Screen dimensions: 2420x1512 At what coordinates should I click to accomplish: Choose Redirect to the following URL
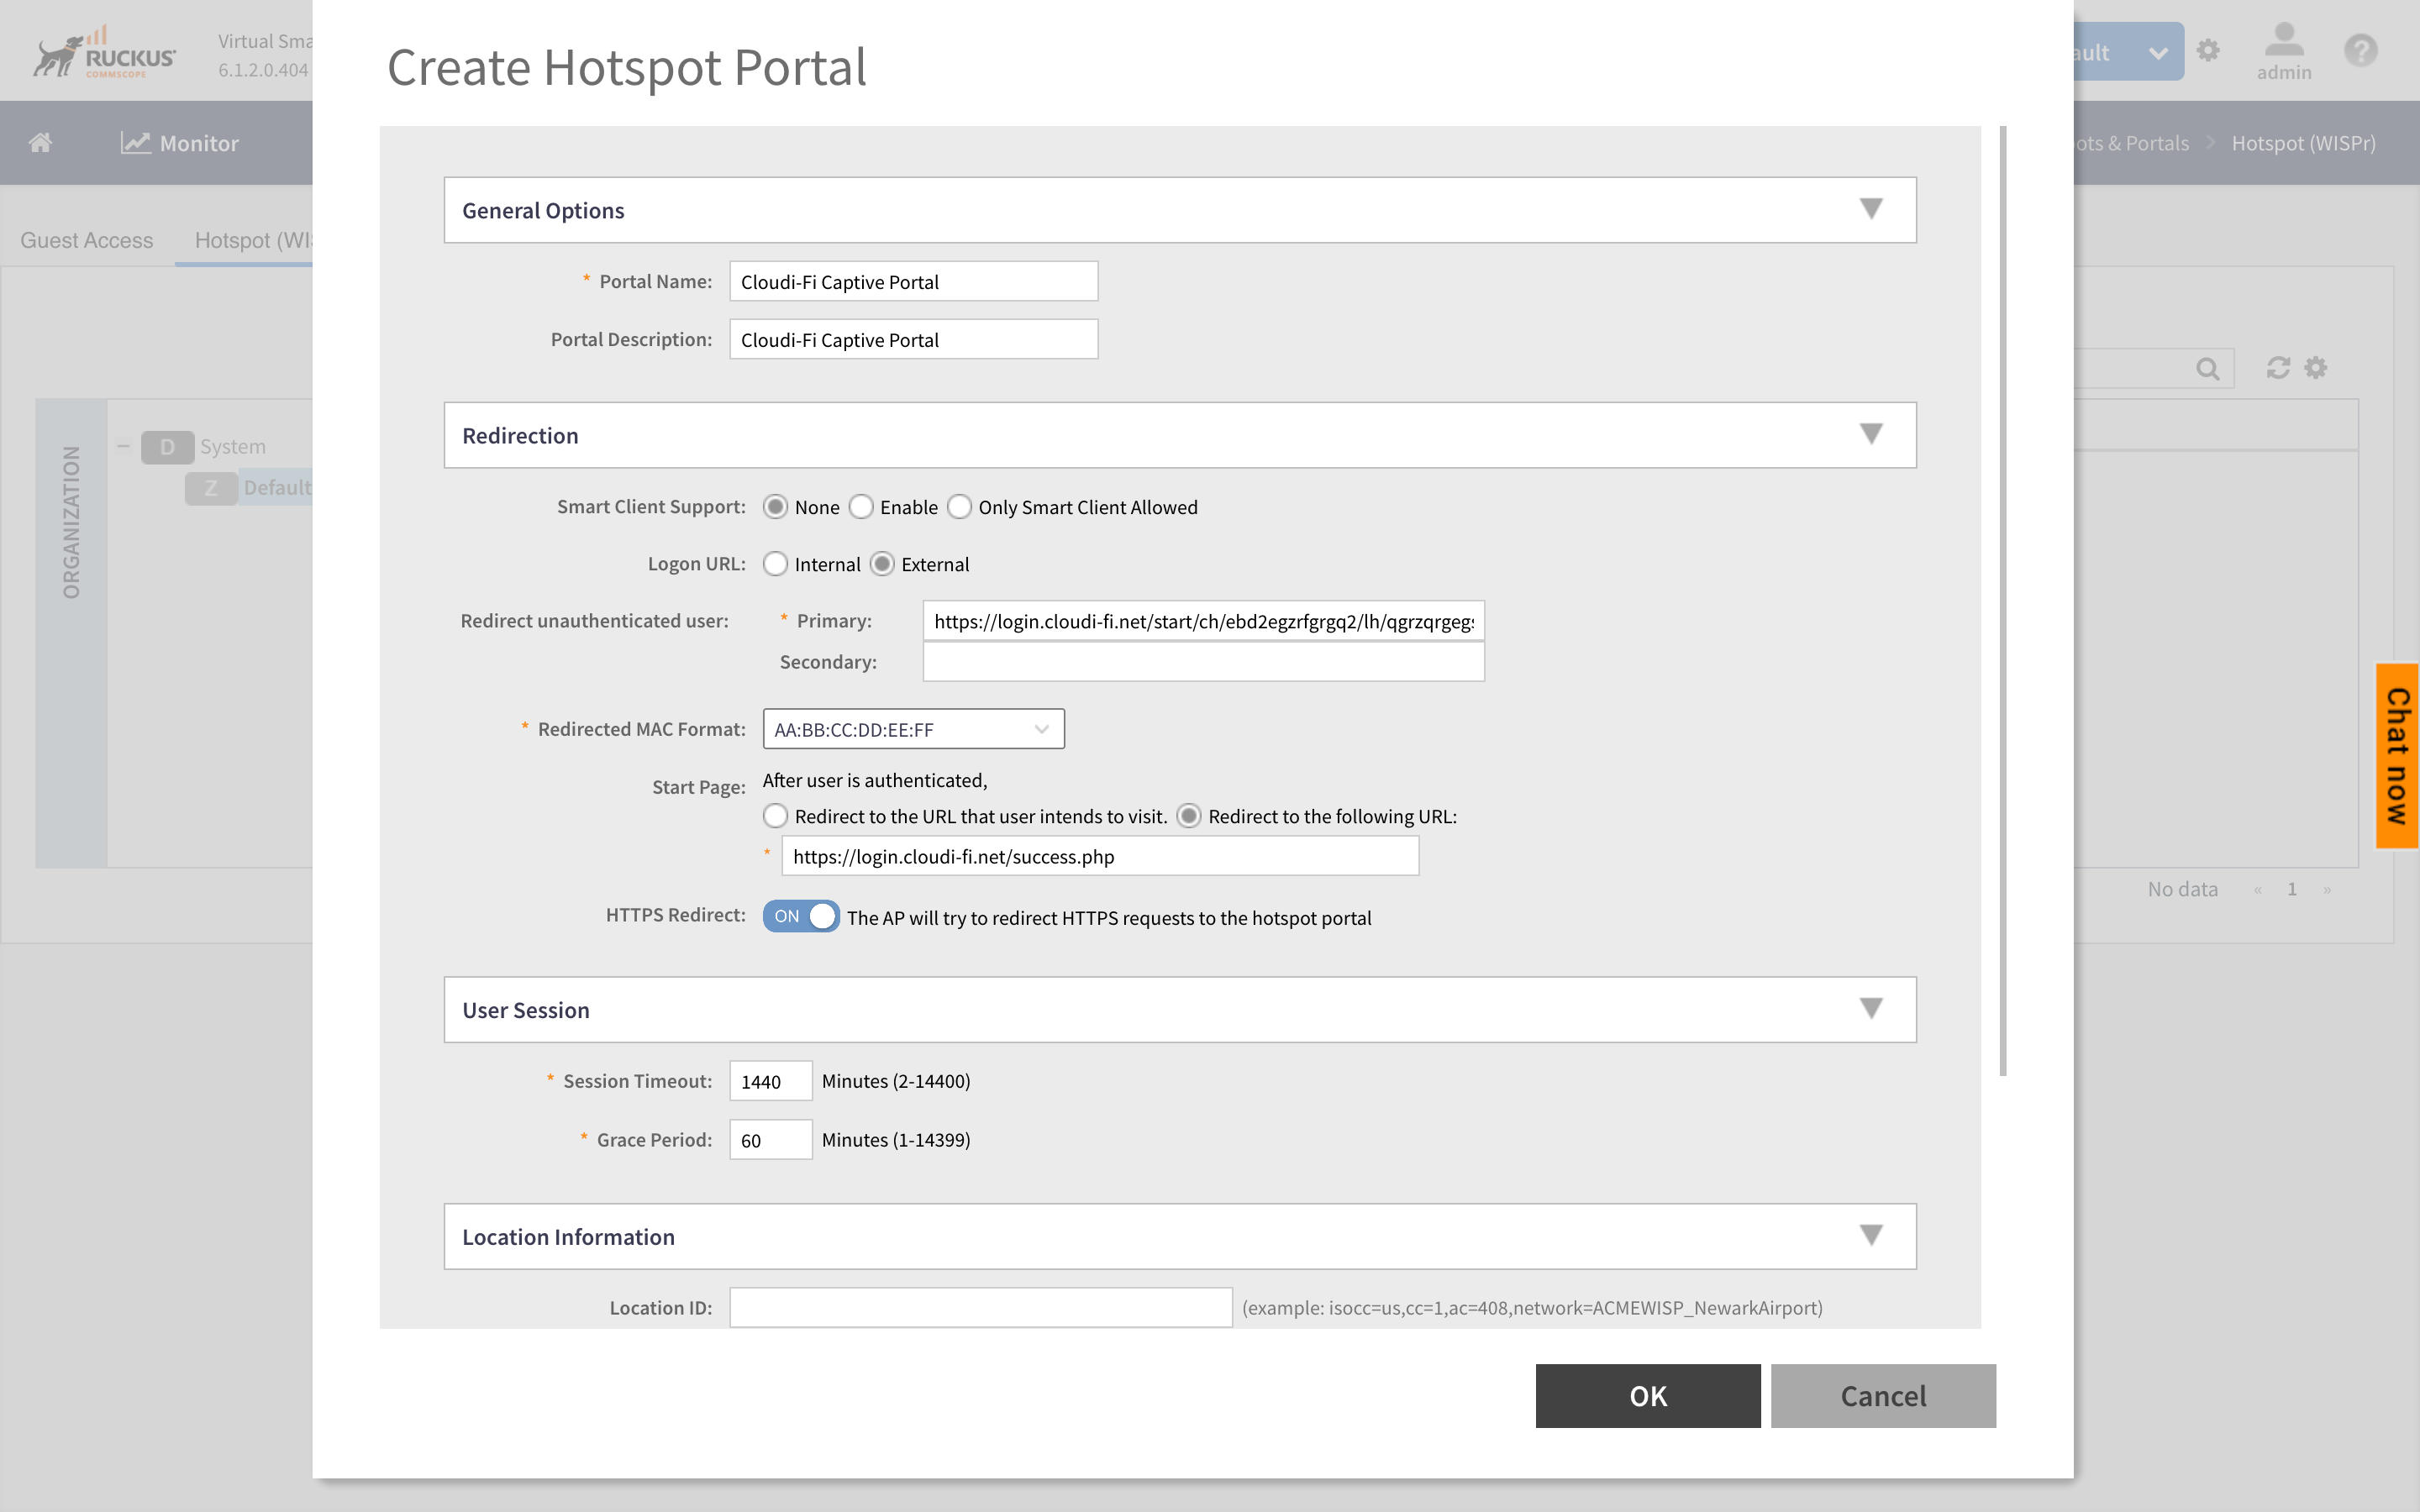point(1189,816)
